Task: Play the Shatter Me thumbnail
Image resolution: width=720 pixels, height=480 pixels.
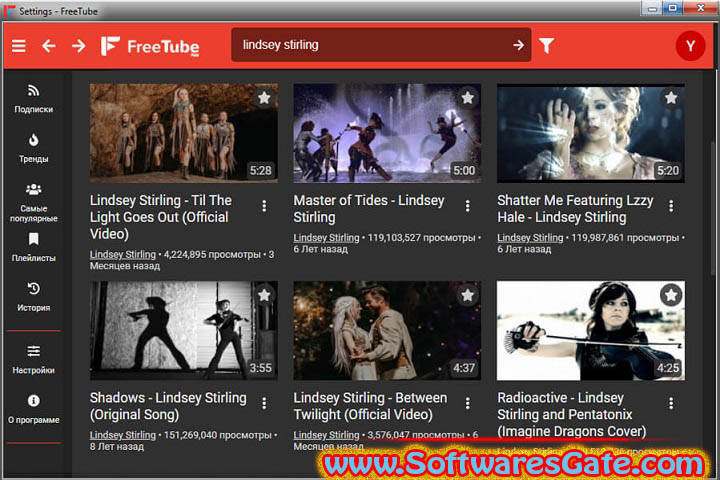Action: click(x=591, y=133)
